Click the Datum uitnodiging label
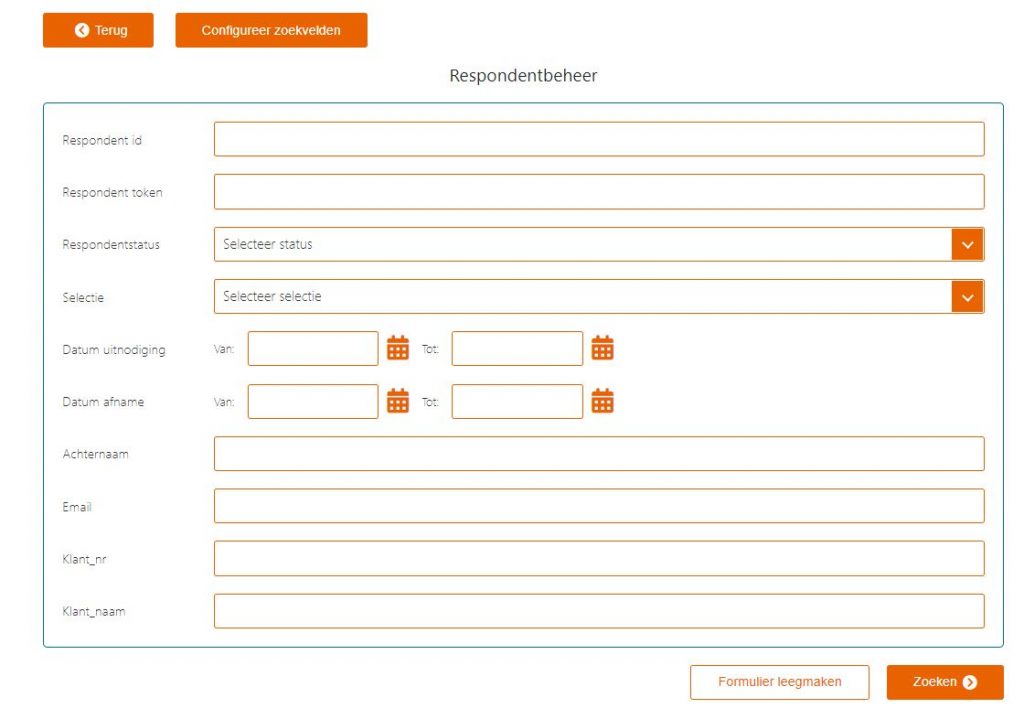The height and width of the screenshot is (719, 1024). pos(114,350)
